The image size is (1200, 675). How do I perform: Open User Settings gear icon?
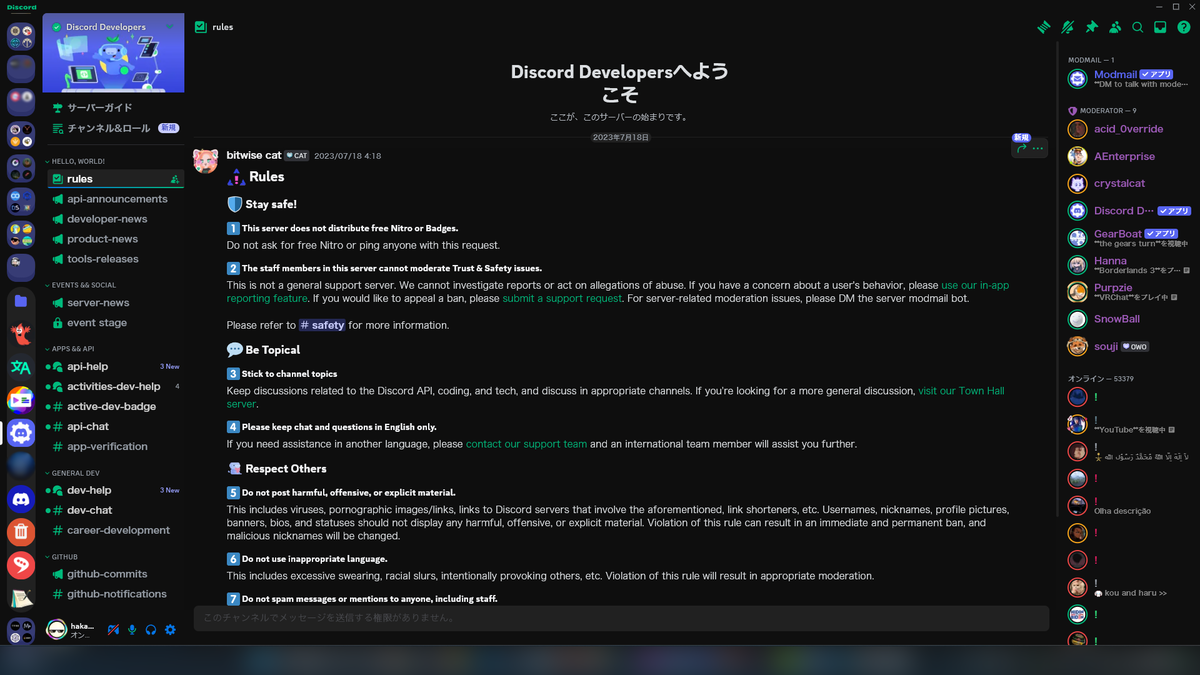click(x=170, y=630)
